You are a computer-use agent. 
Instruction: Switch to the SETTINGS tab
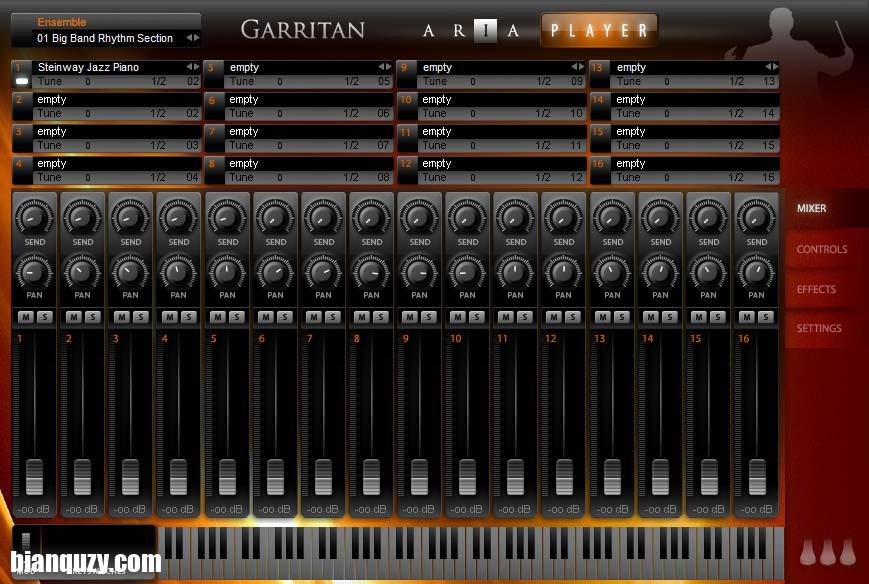819,328
